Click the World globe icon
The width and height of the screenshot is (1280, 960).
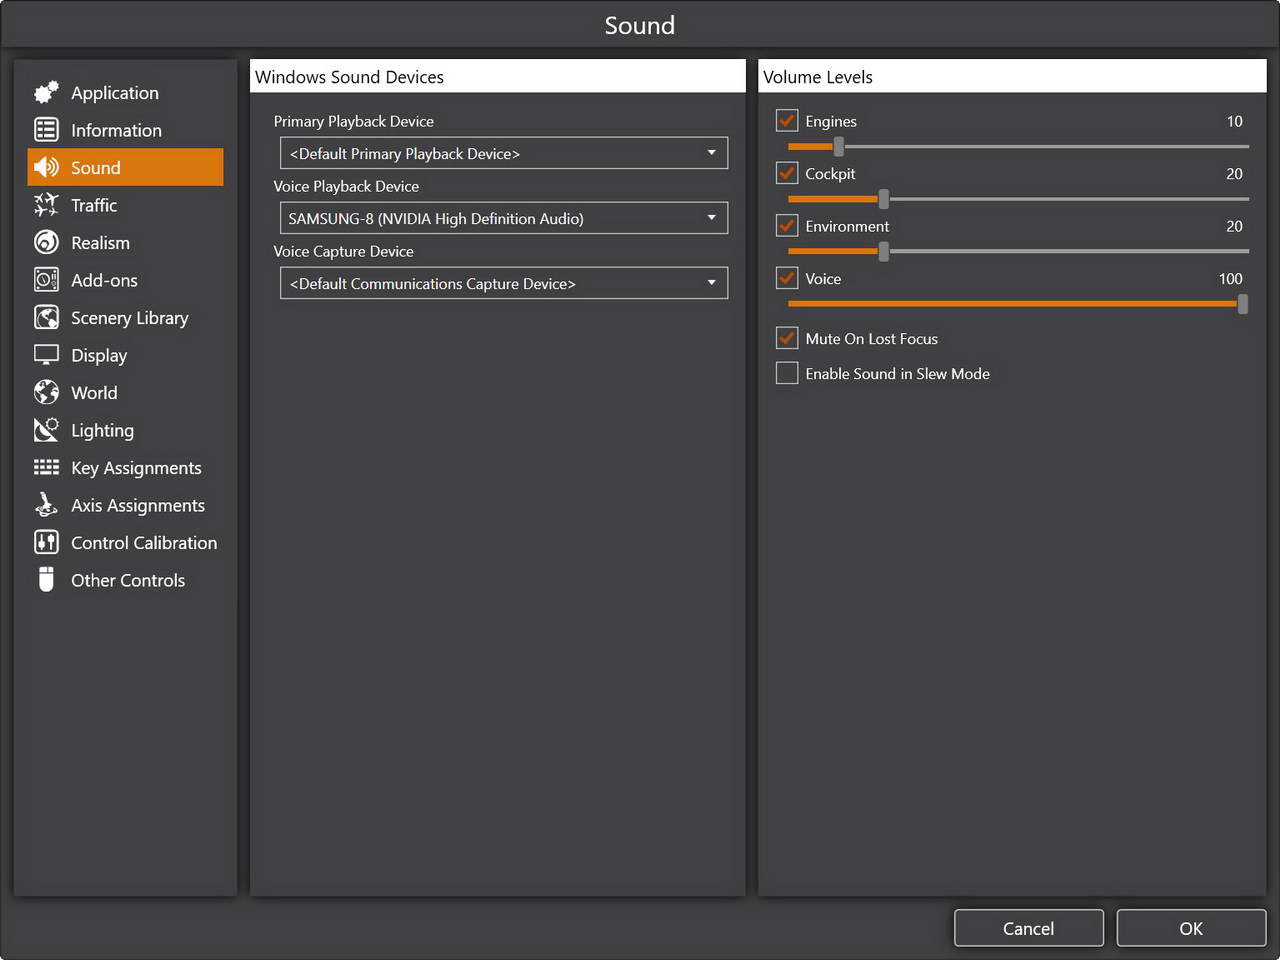tap(46, 393)
